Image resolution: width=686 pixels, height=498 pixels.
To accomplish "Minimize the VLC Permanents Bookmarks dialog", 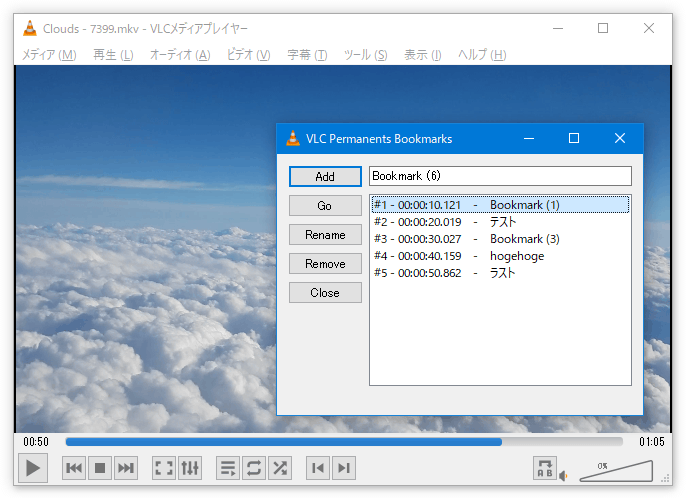I will pyautogui.click(x=529, y=138).
